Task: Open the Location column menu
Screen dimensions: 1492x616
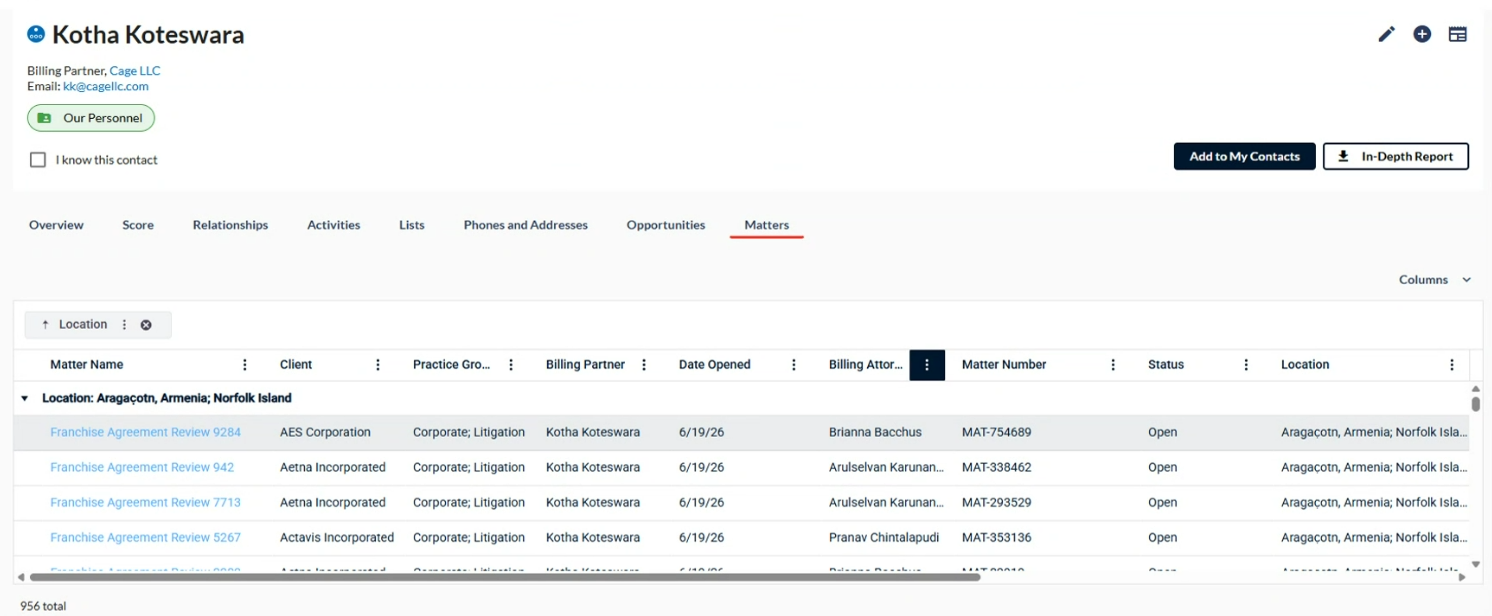Action: (x=1452, y=365)
